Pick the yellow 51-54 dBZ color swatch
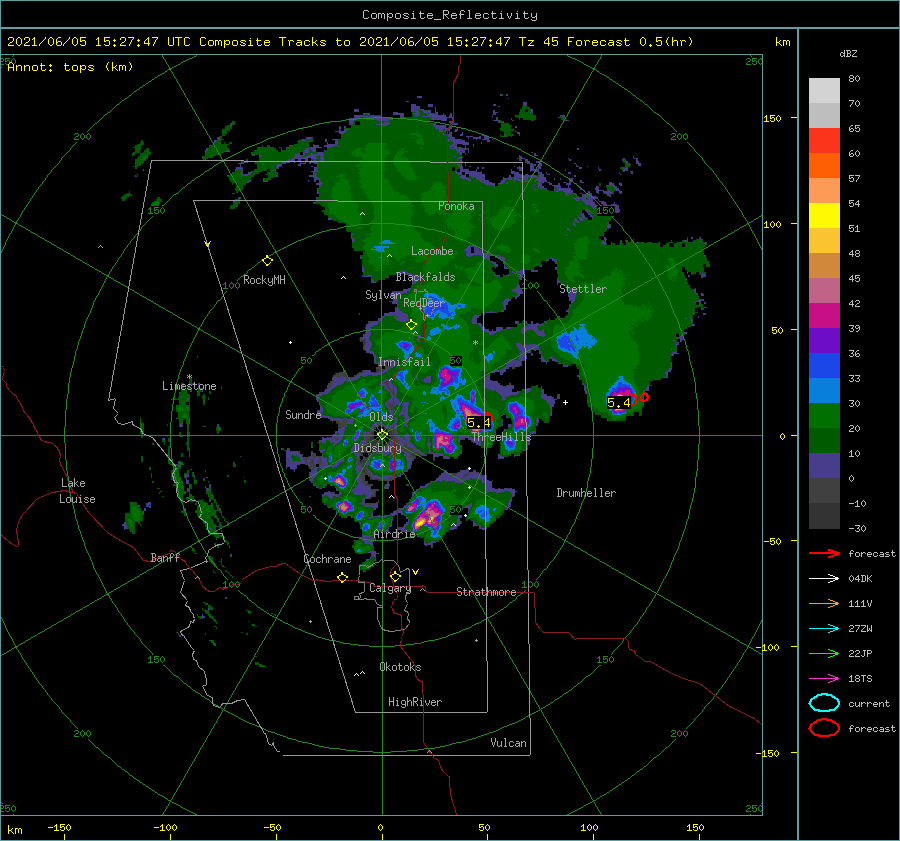Screen dimensions: 900x841 pyautogui.click(x=824, y=216)
